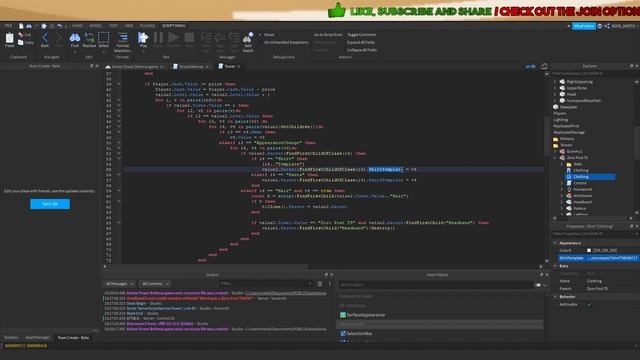Click the Color3 white swatch
The image size is (640, 360).
click(589, 250)
